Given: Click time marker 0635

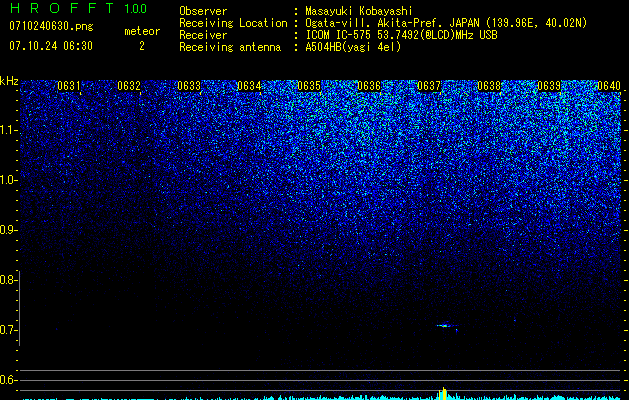Looking at the screenshot, I should tap(309, 86).
